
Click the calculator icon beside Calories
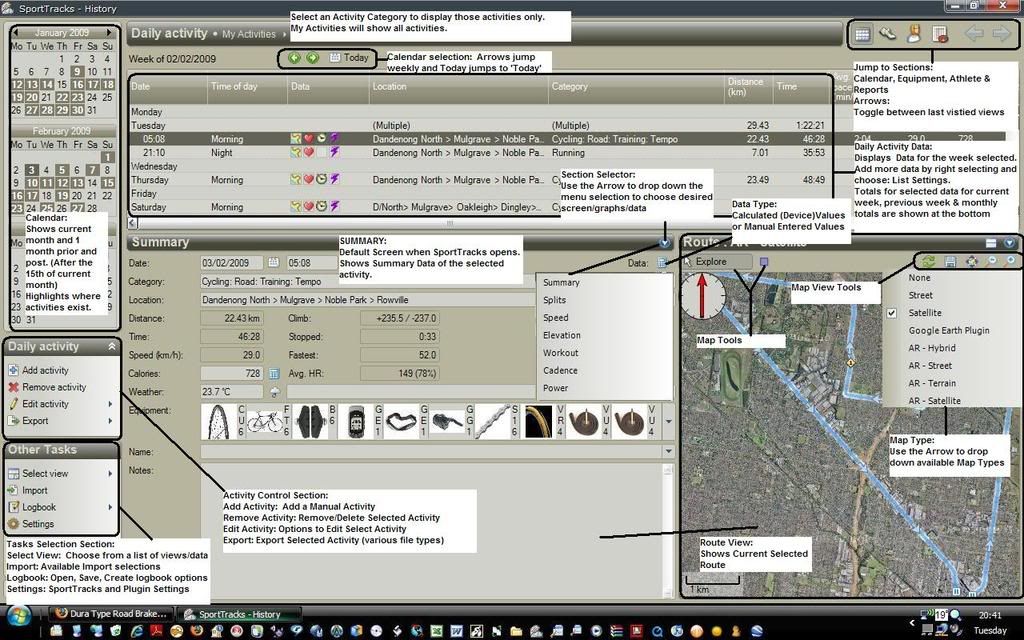[x=274, y=374]
